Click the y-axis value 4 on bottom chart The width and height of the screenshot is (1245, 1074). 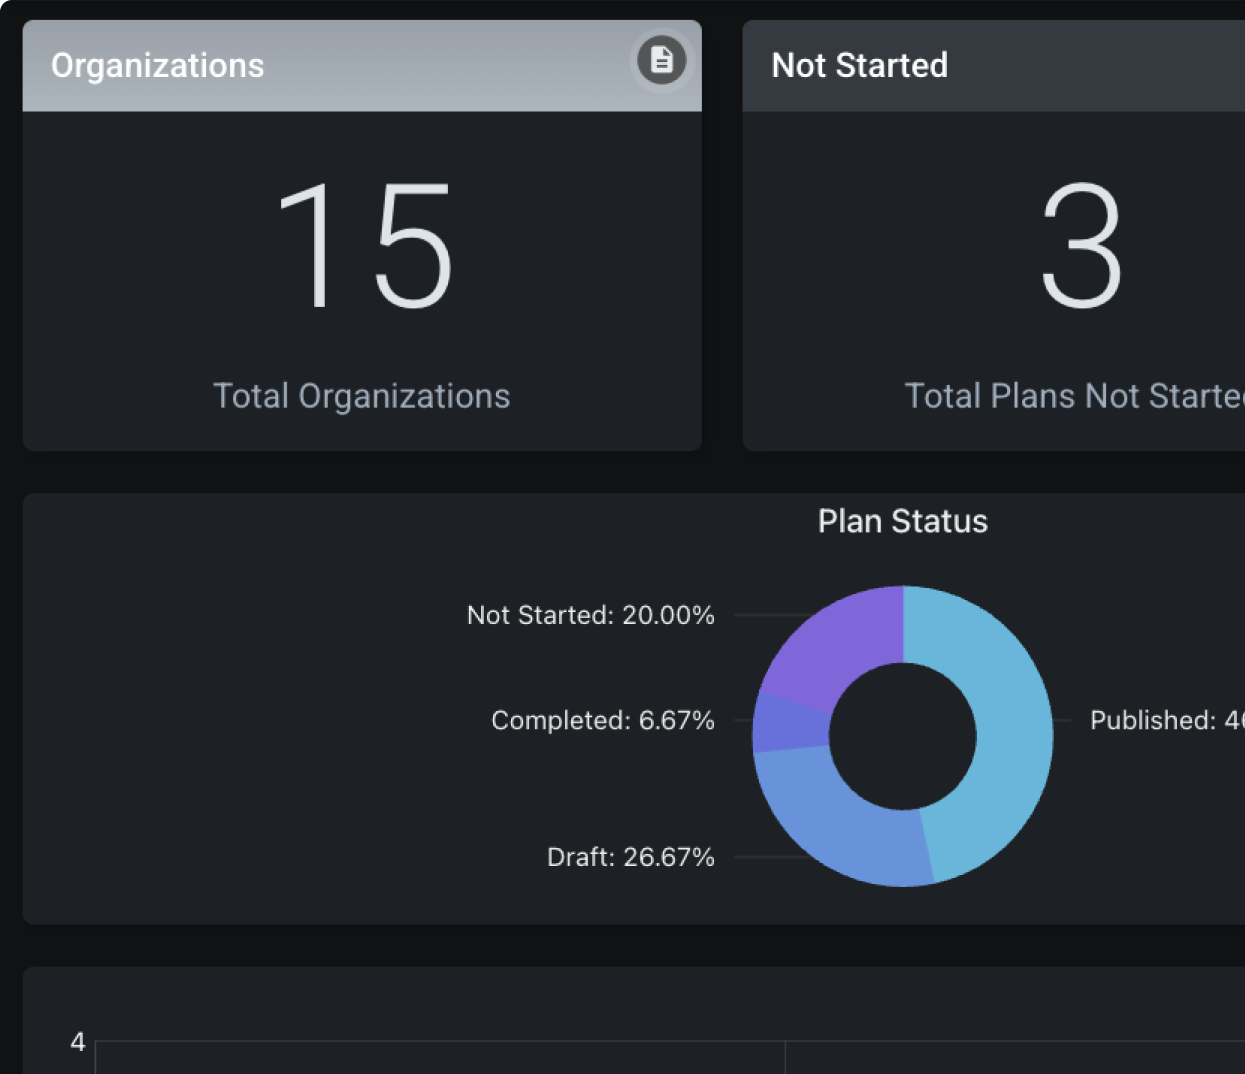78,1042
